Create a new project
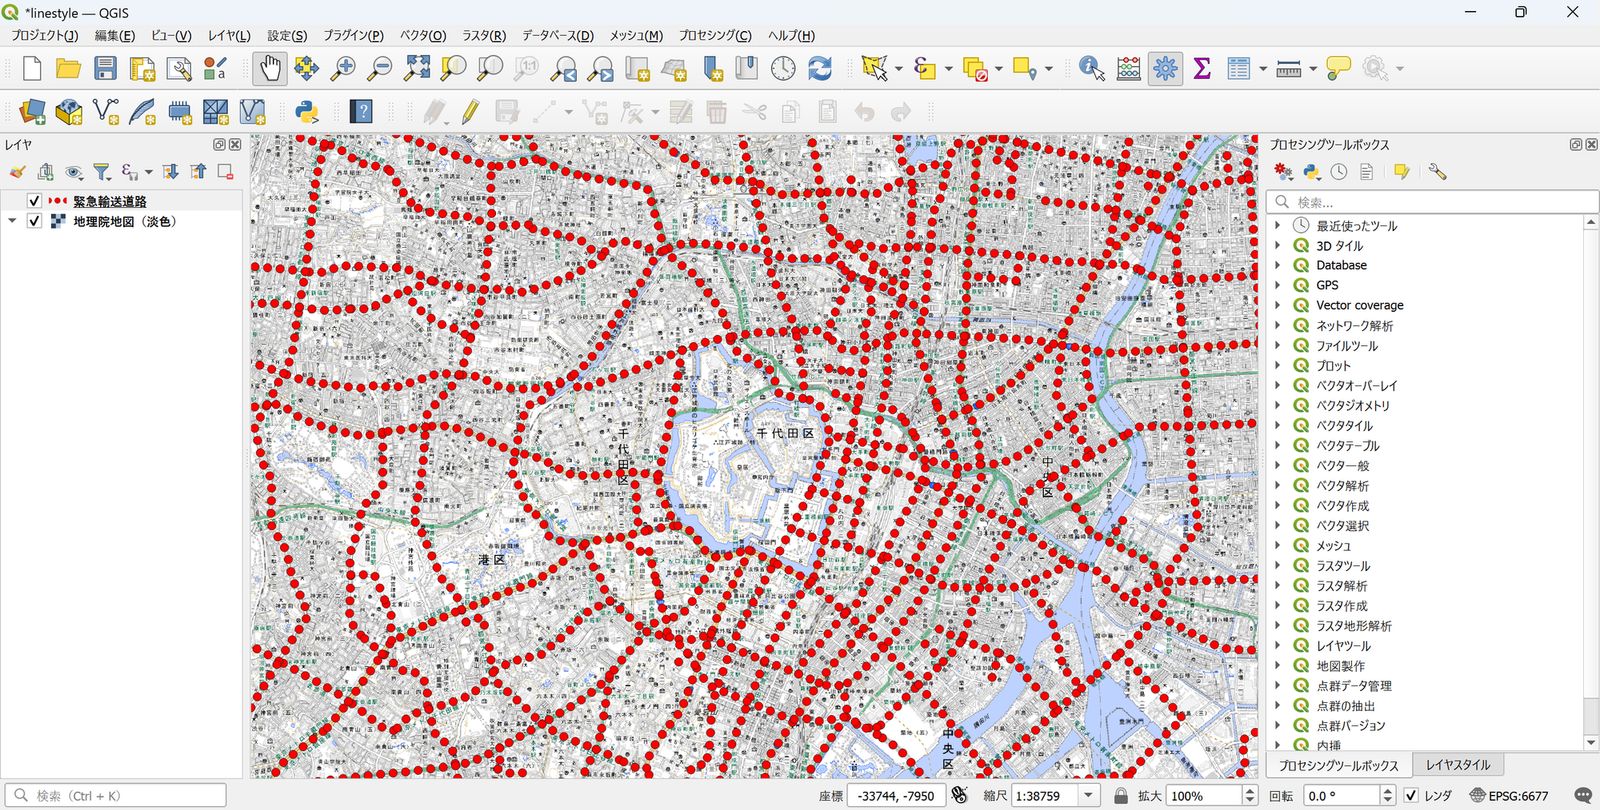Viewport: 1600px width, 810px height. click(x=32, y=68)
